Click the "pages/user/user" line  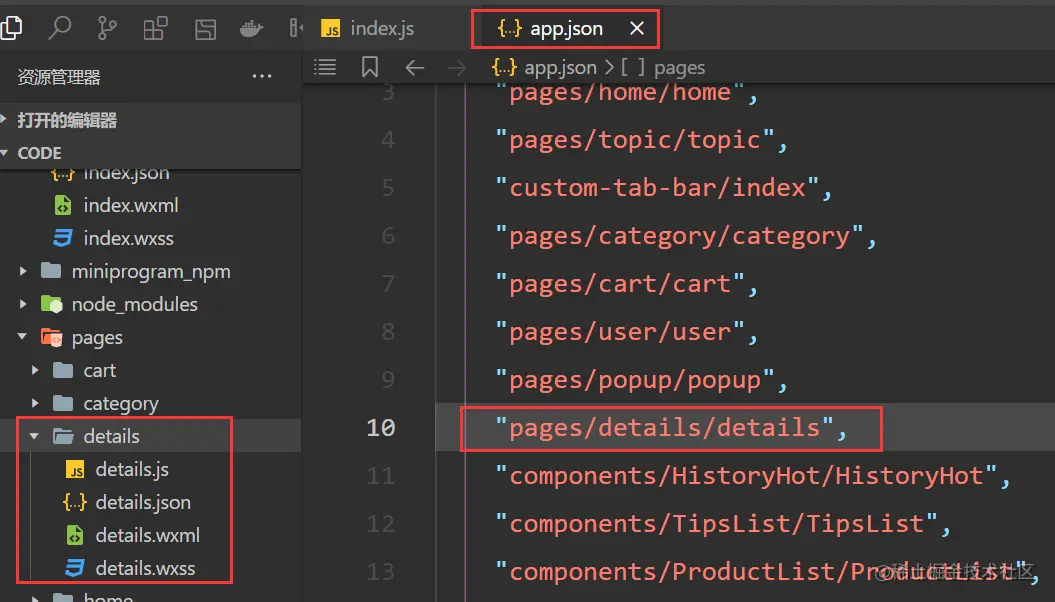[626, 332]
